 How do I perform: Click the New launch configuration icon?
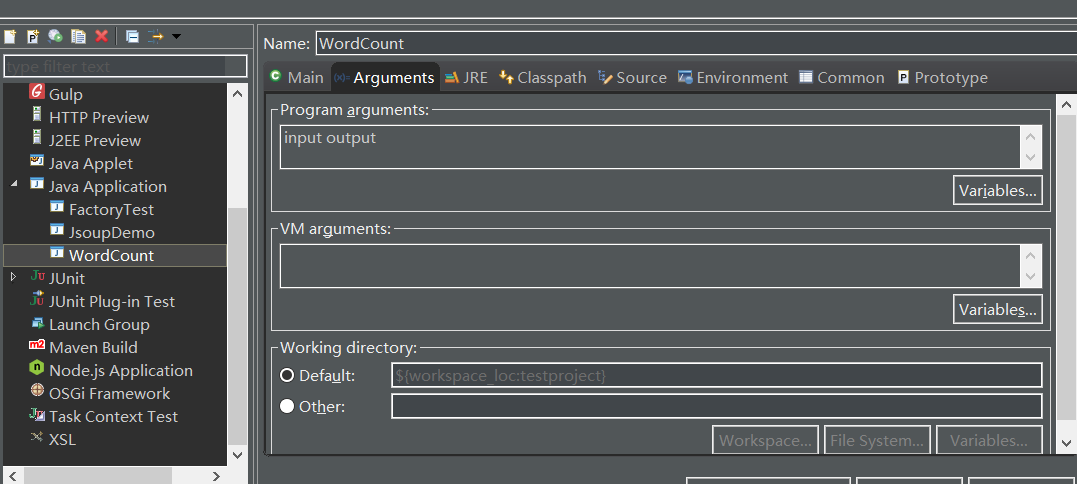(x=10, y=36)
